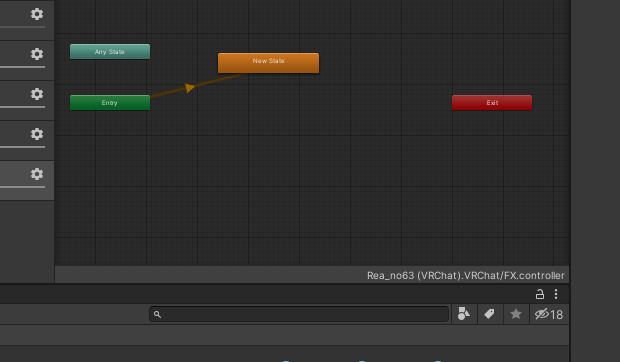The height and width of the screenshot is (362, 620).
Task: Toggle hidden packages visibility showing 18
Action: click(549, 314)
